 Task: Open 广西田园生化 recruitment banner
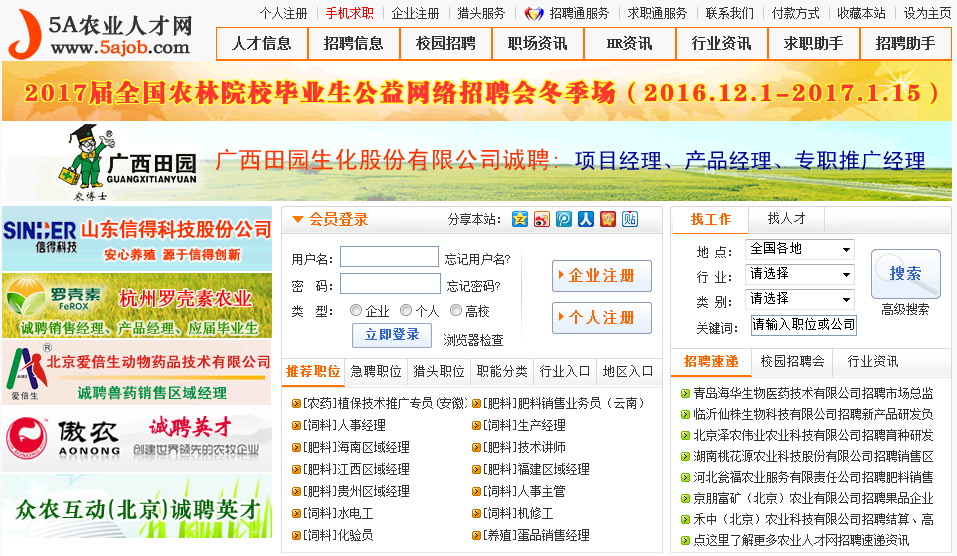(x=477, y=162)
